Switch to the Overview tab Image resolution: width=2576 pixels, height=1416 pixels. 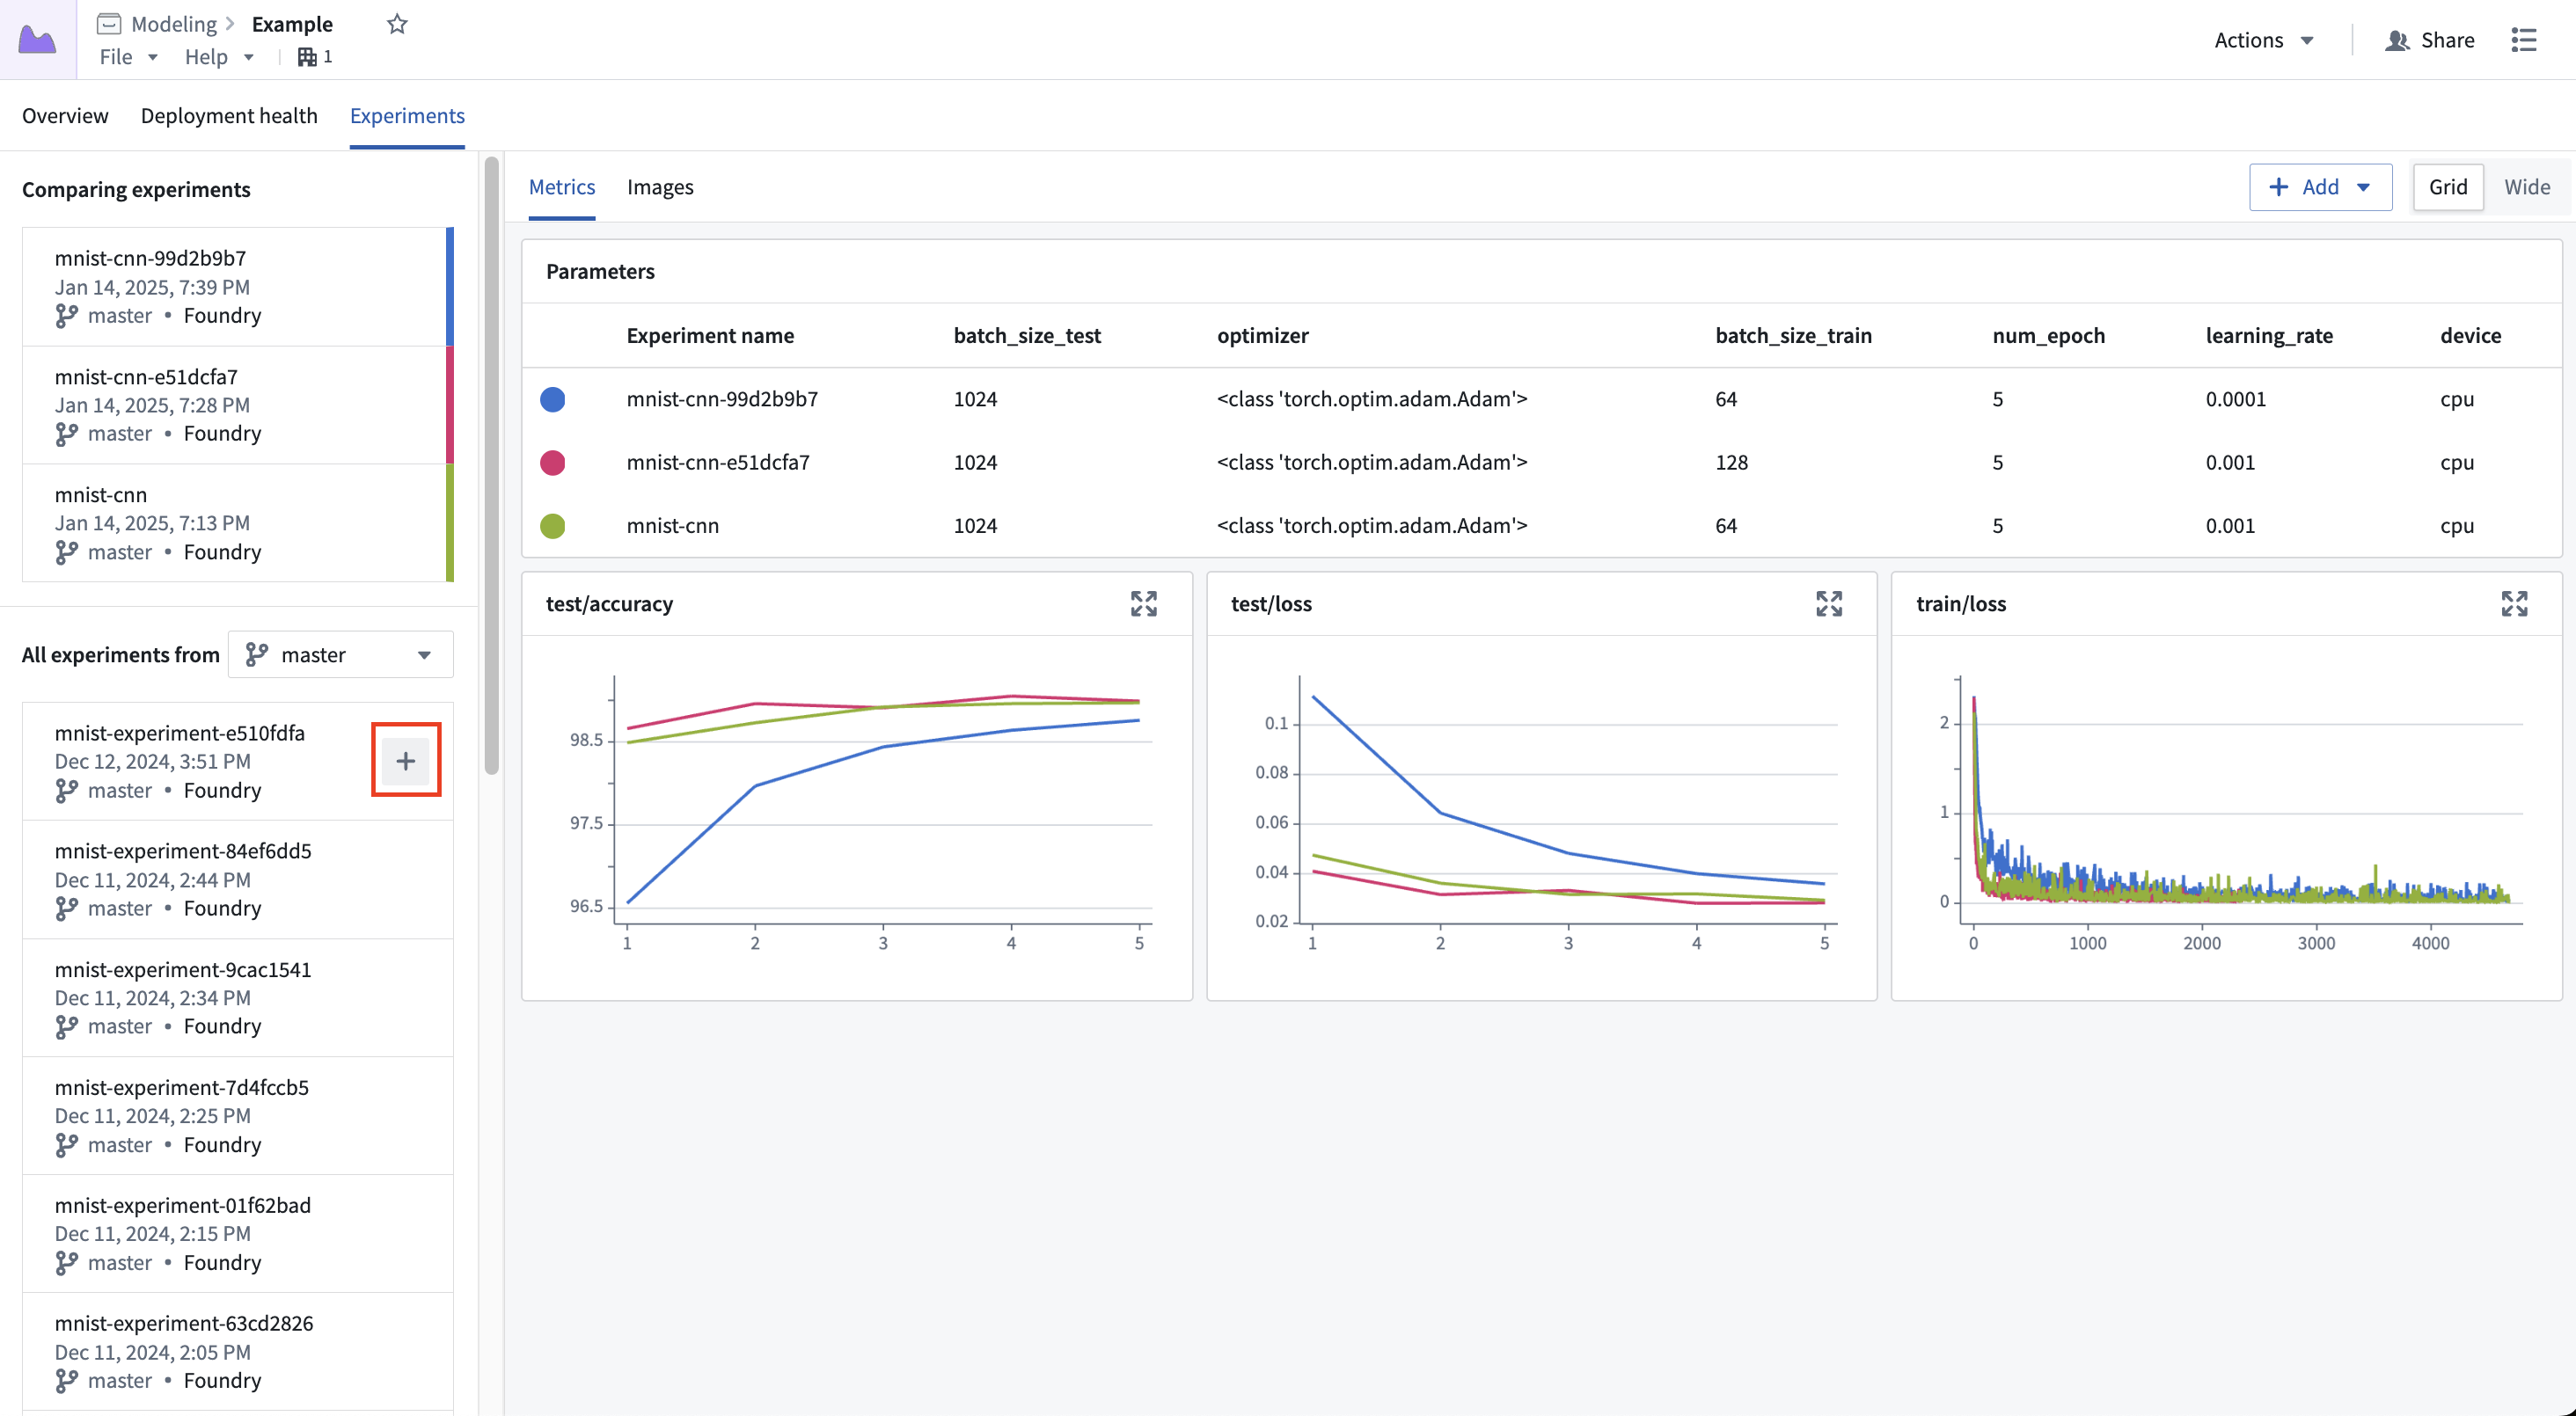(65, 116)
